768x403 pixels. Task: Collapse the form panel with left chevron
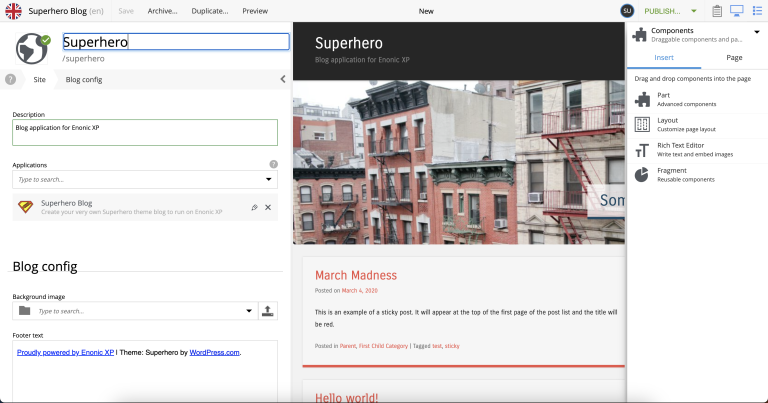point(282,79)
